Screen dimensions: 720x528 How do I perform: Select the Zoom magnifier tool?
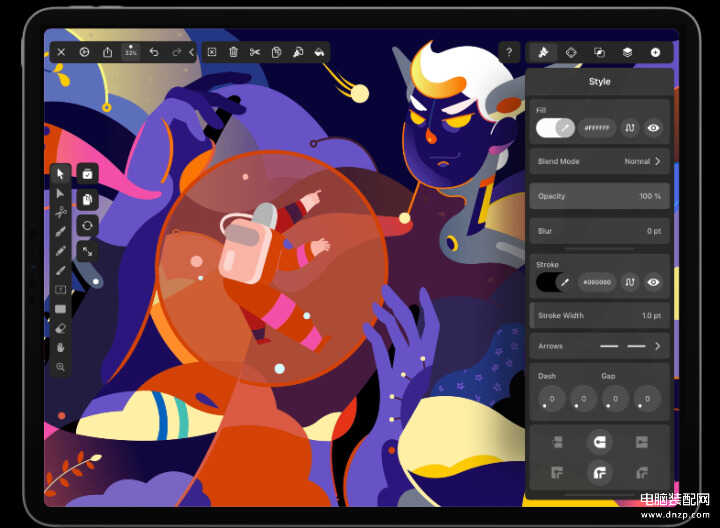coord(60,367)
